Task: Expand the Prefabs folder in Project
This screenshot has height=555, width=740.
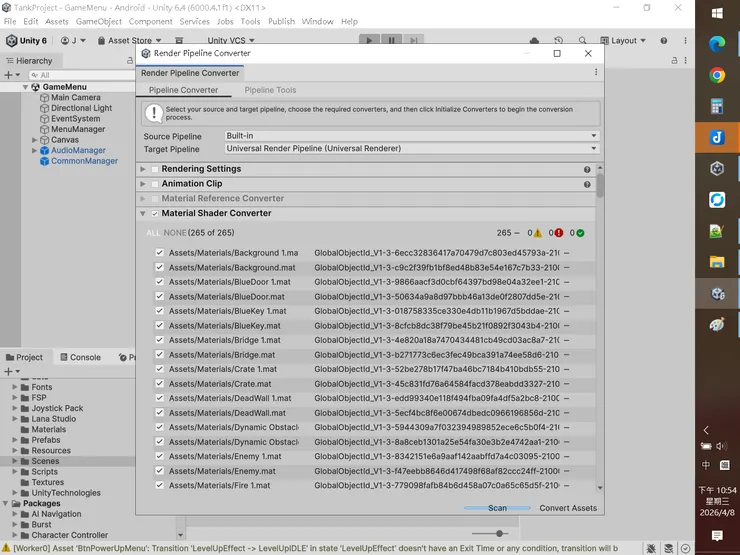Action: pyautogui.click(x=15, y=440)
